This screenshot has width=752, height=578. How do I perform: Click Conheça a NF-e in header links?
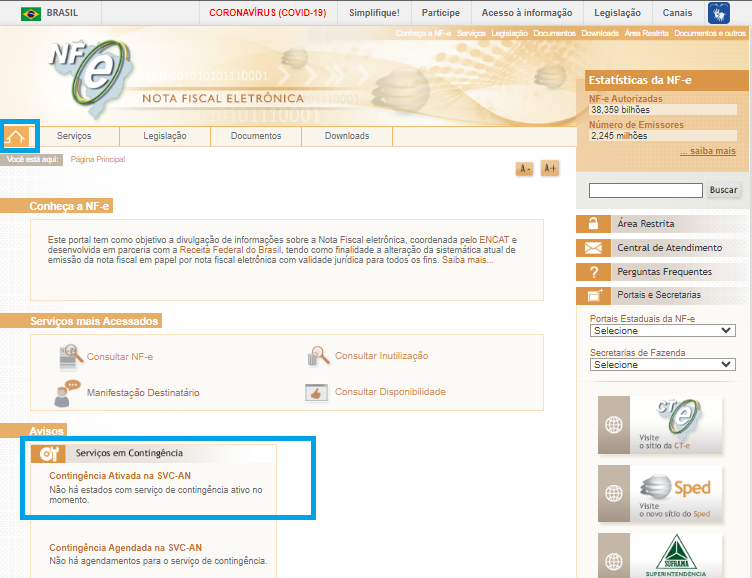coord(423,33)
